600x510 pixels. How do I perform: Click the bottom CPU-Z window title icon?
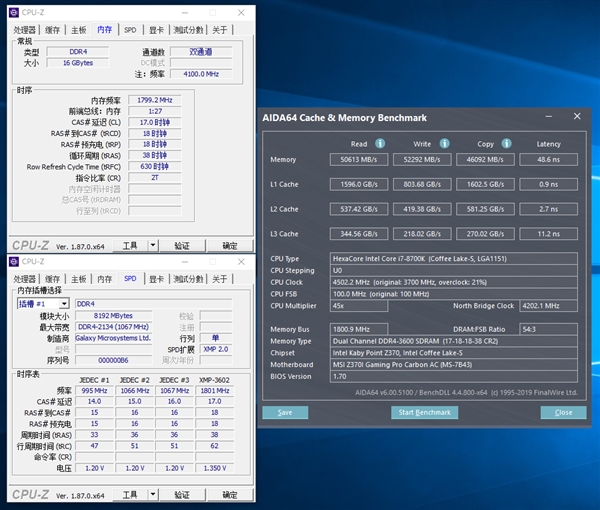(x=13, y=262)
